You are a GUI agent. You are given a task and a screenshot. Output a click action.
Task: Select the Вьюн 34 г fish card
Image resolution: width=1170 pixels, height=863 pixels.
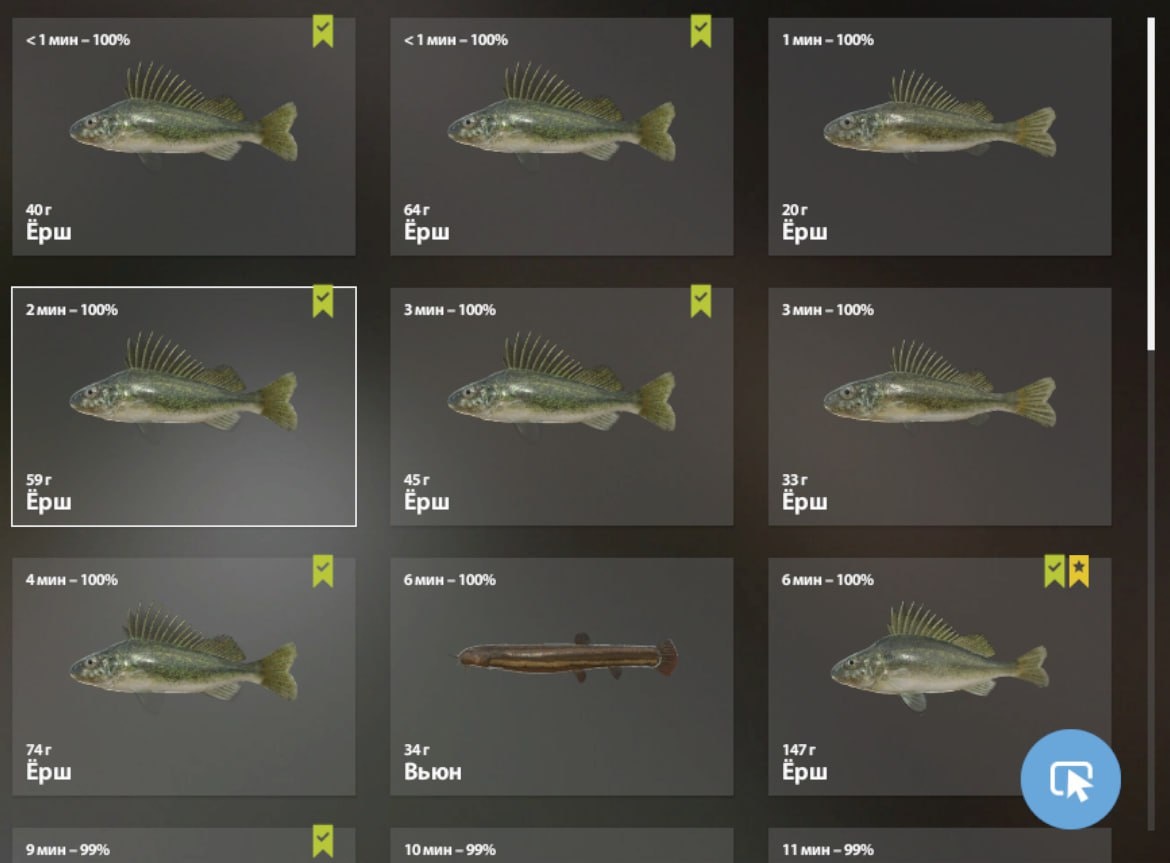coord(561,677)
